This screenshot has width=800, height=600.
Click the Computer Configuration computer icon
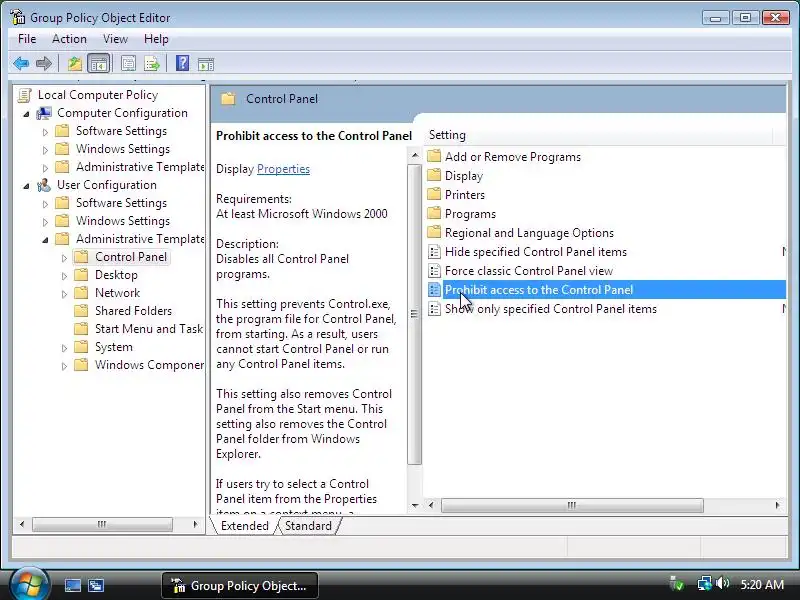coord(44,113)
